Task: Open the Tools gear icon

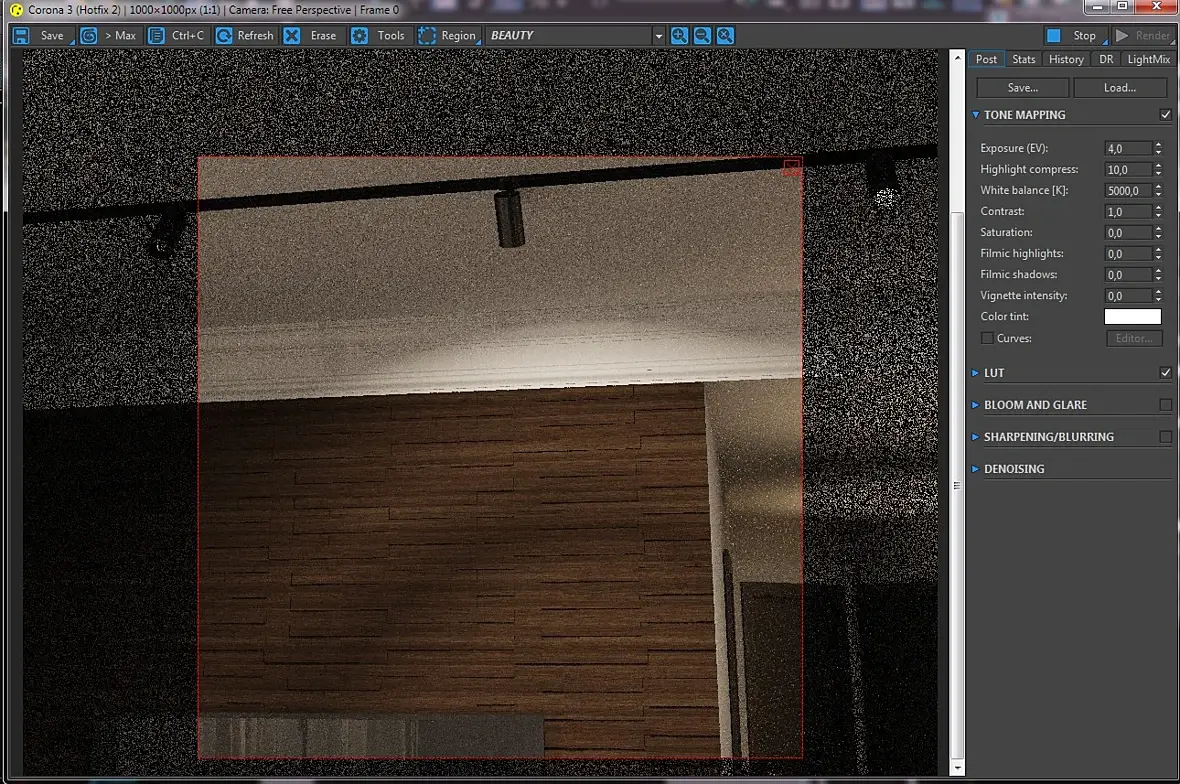Action: pyautogui.click(x=360, y=35)
